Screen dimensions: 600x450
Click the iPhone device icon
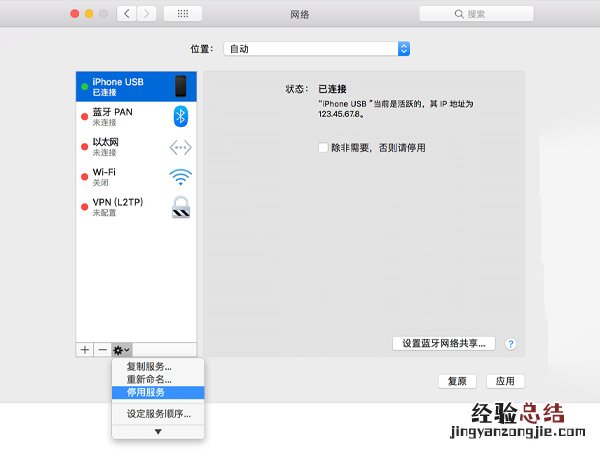[181, 86]
